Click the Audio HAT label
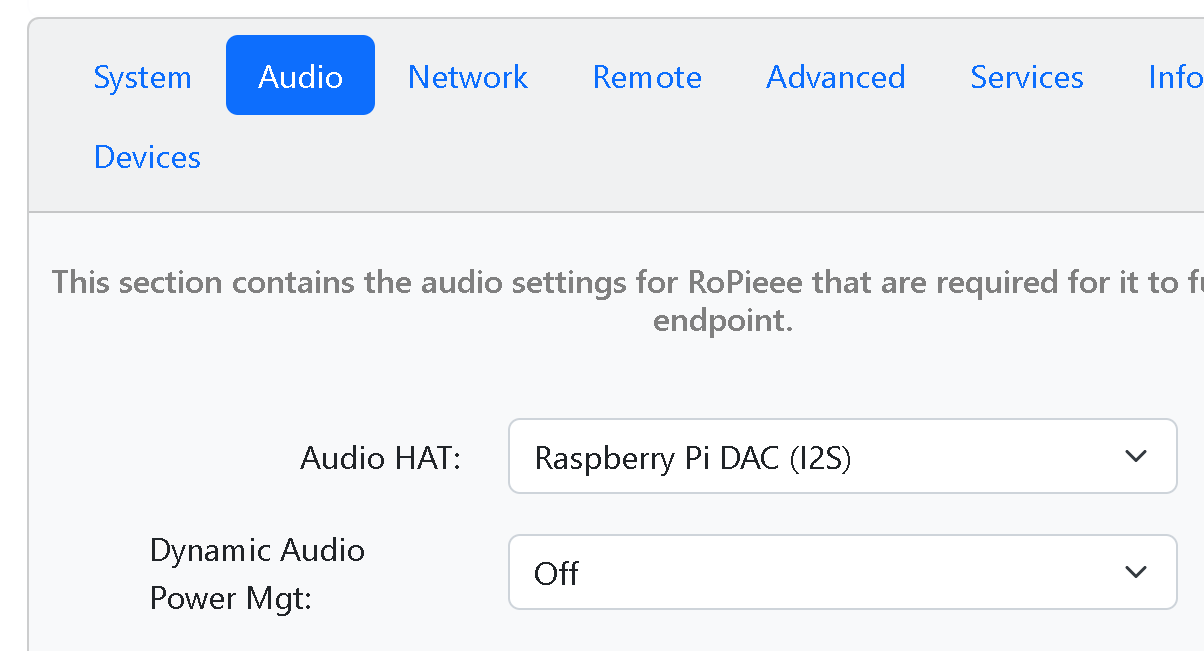The width and height of the screenshot is (1204, 651). click(380, 457)
